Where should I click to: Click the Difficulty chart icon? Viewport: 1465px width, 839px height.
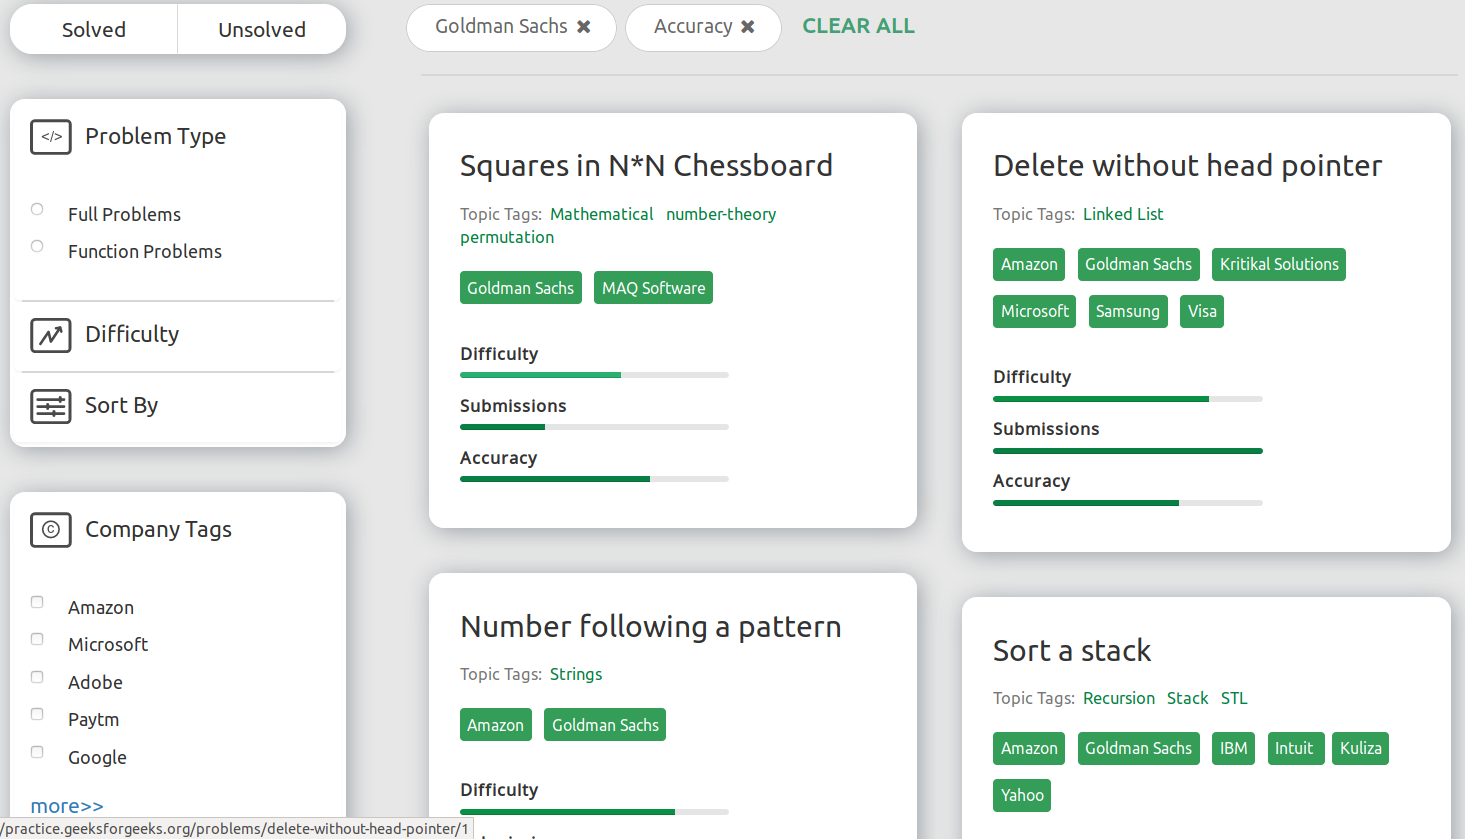[x=51, y=335]
